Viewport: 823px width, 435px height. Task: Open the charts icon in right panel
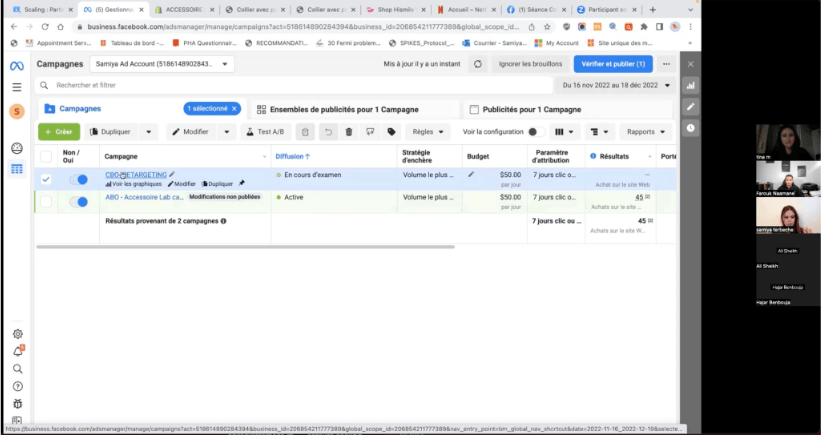click(x=691, y=86)
